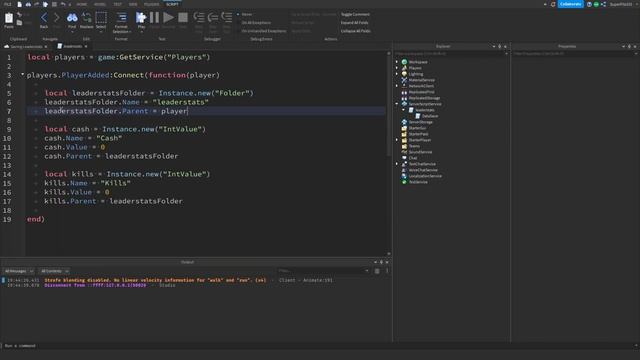Click the Step Out debugger icon

click(227, 18)
